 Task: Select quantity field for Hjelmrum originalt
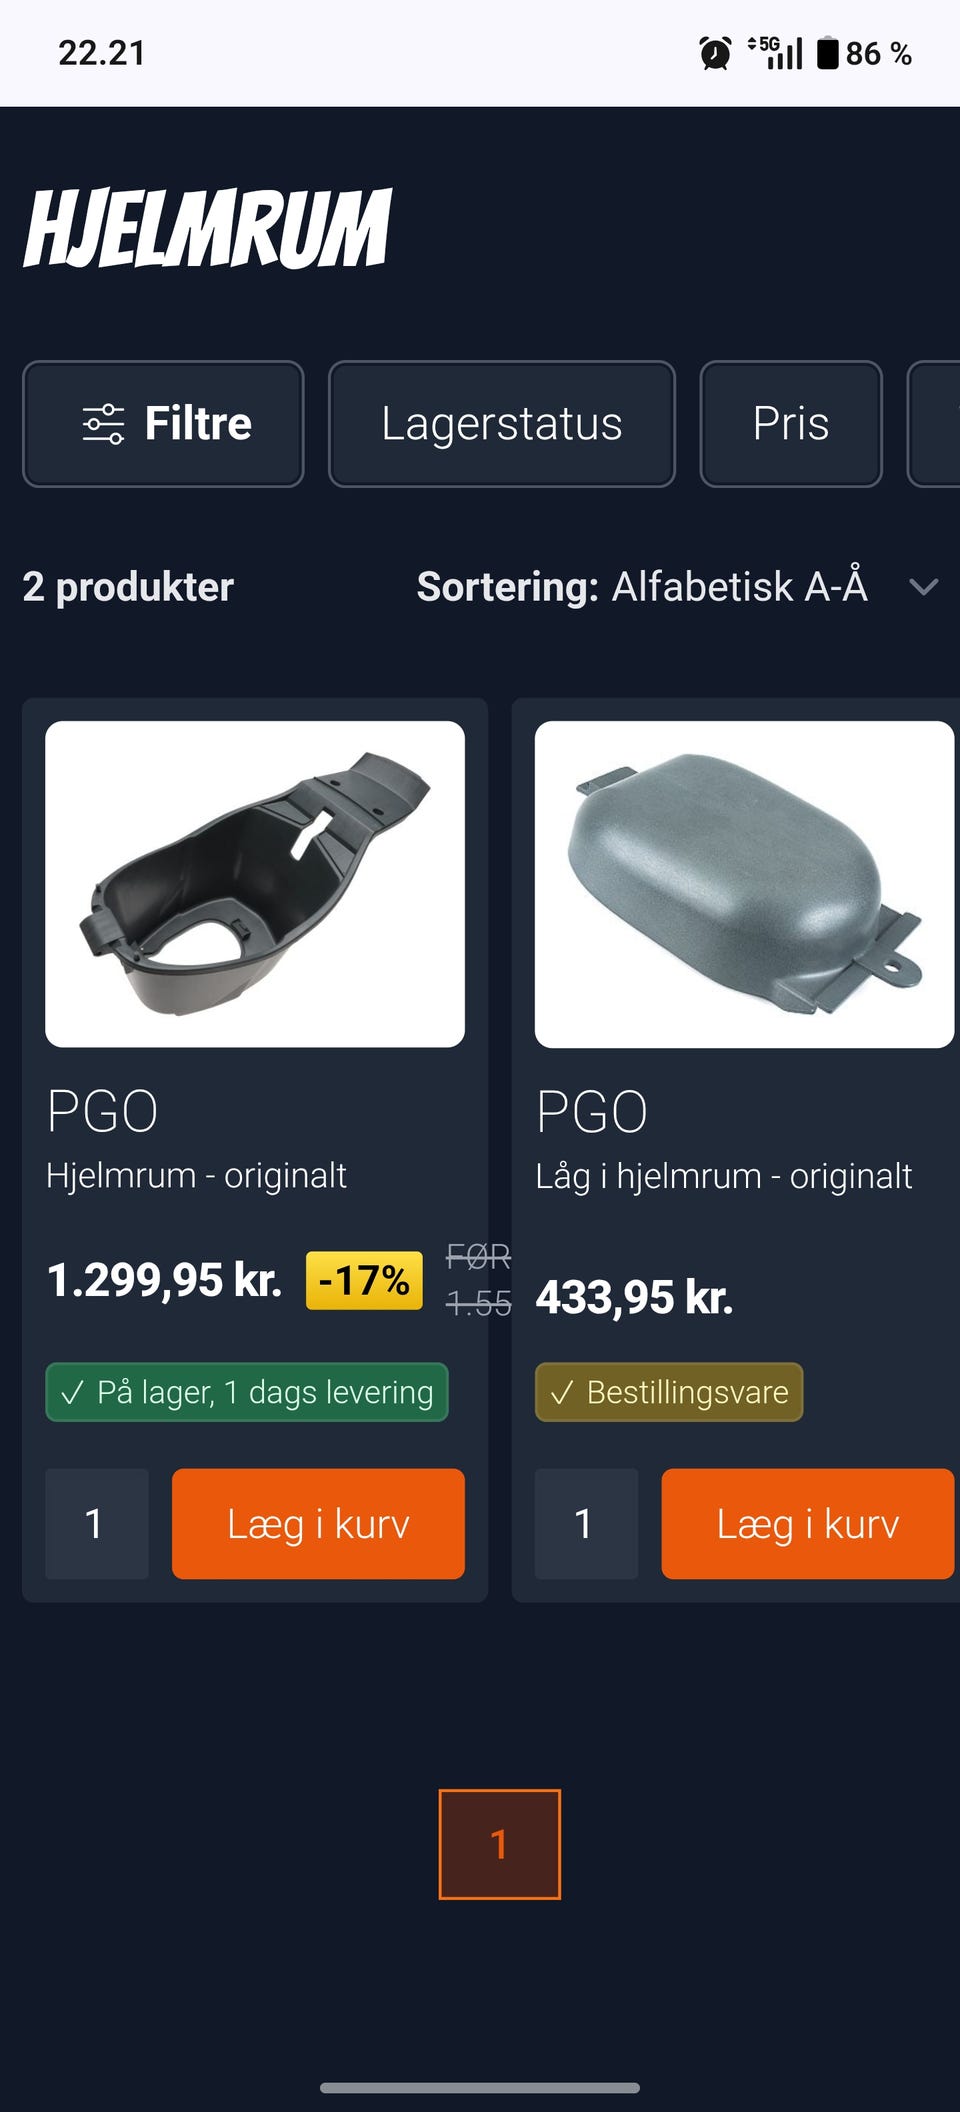coord(96,1524)
